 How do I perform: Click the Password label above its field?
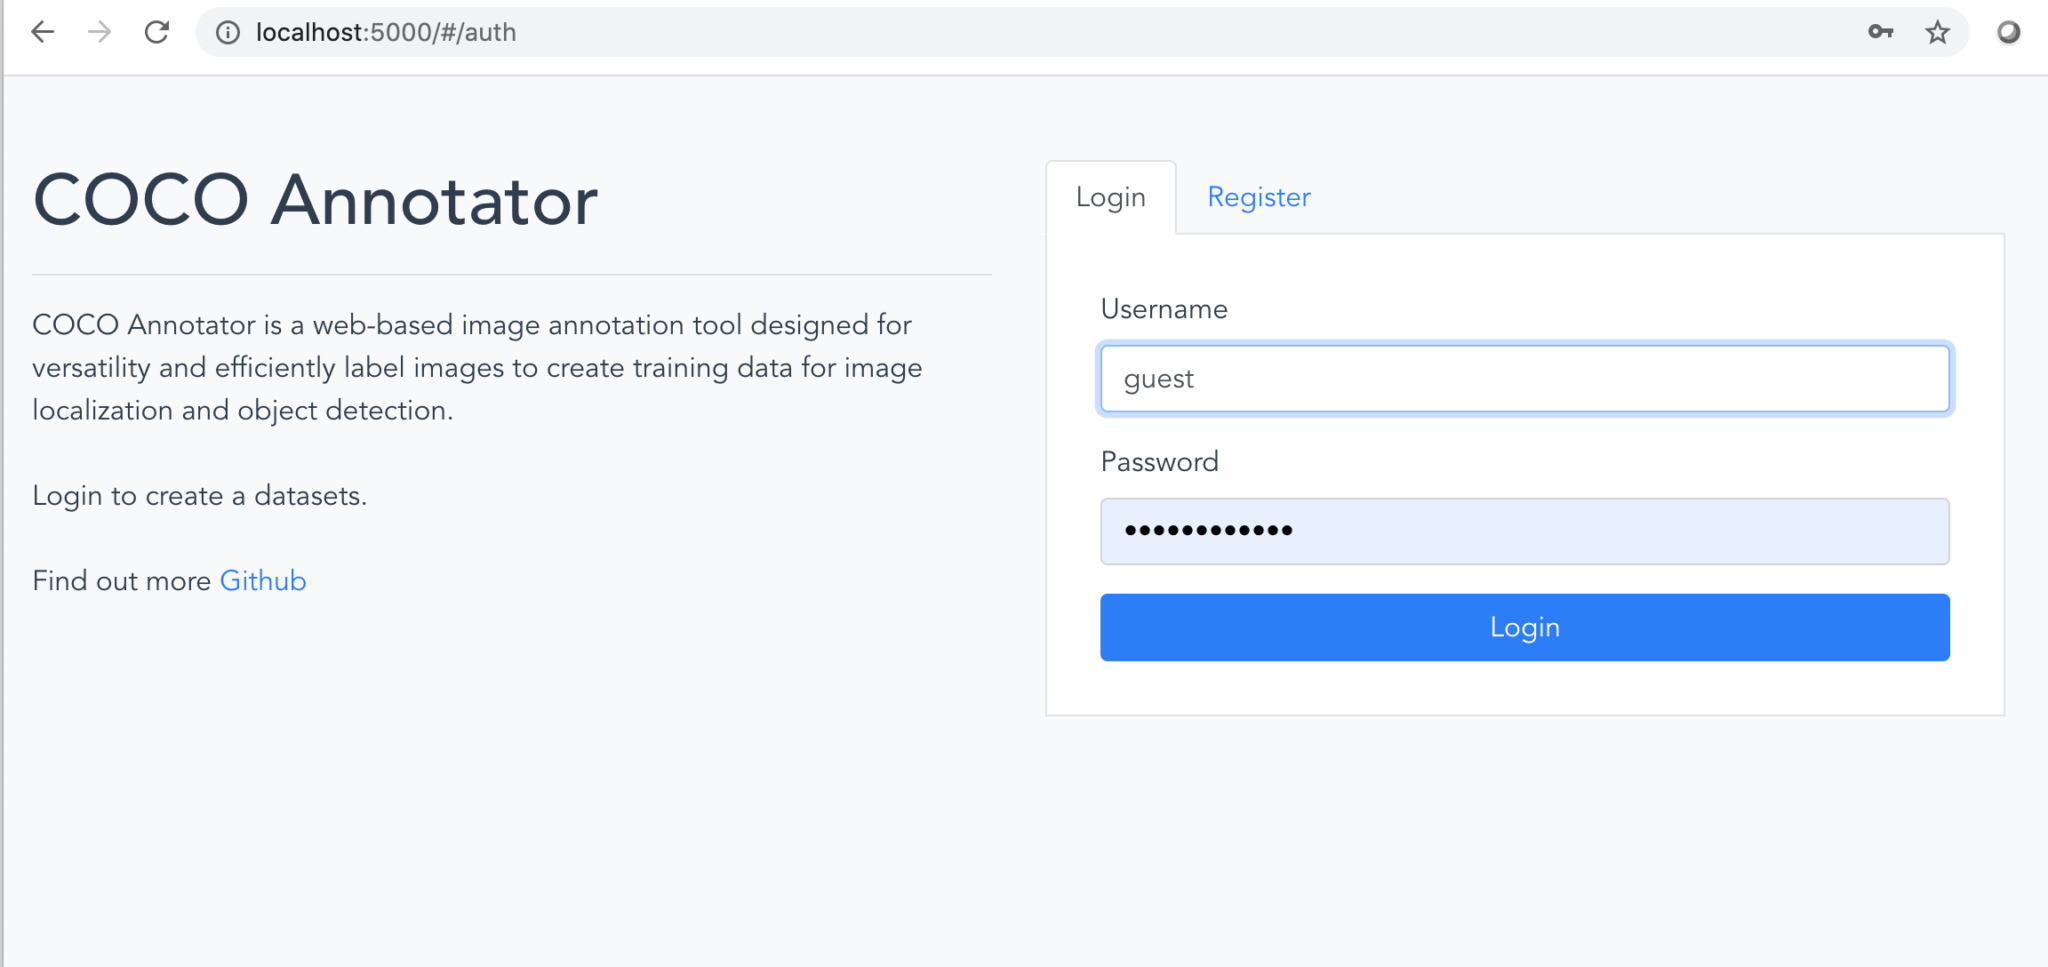click(x=1159, y=461)
